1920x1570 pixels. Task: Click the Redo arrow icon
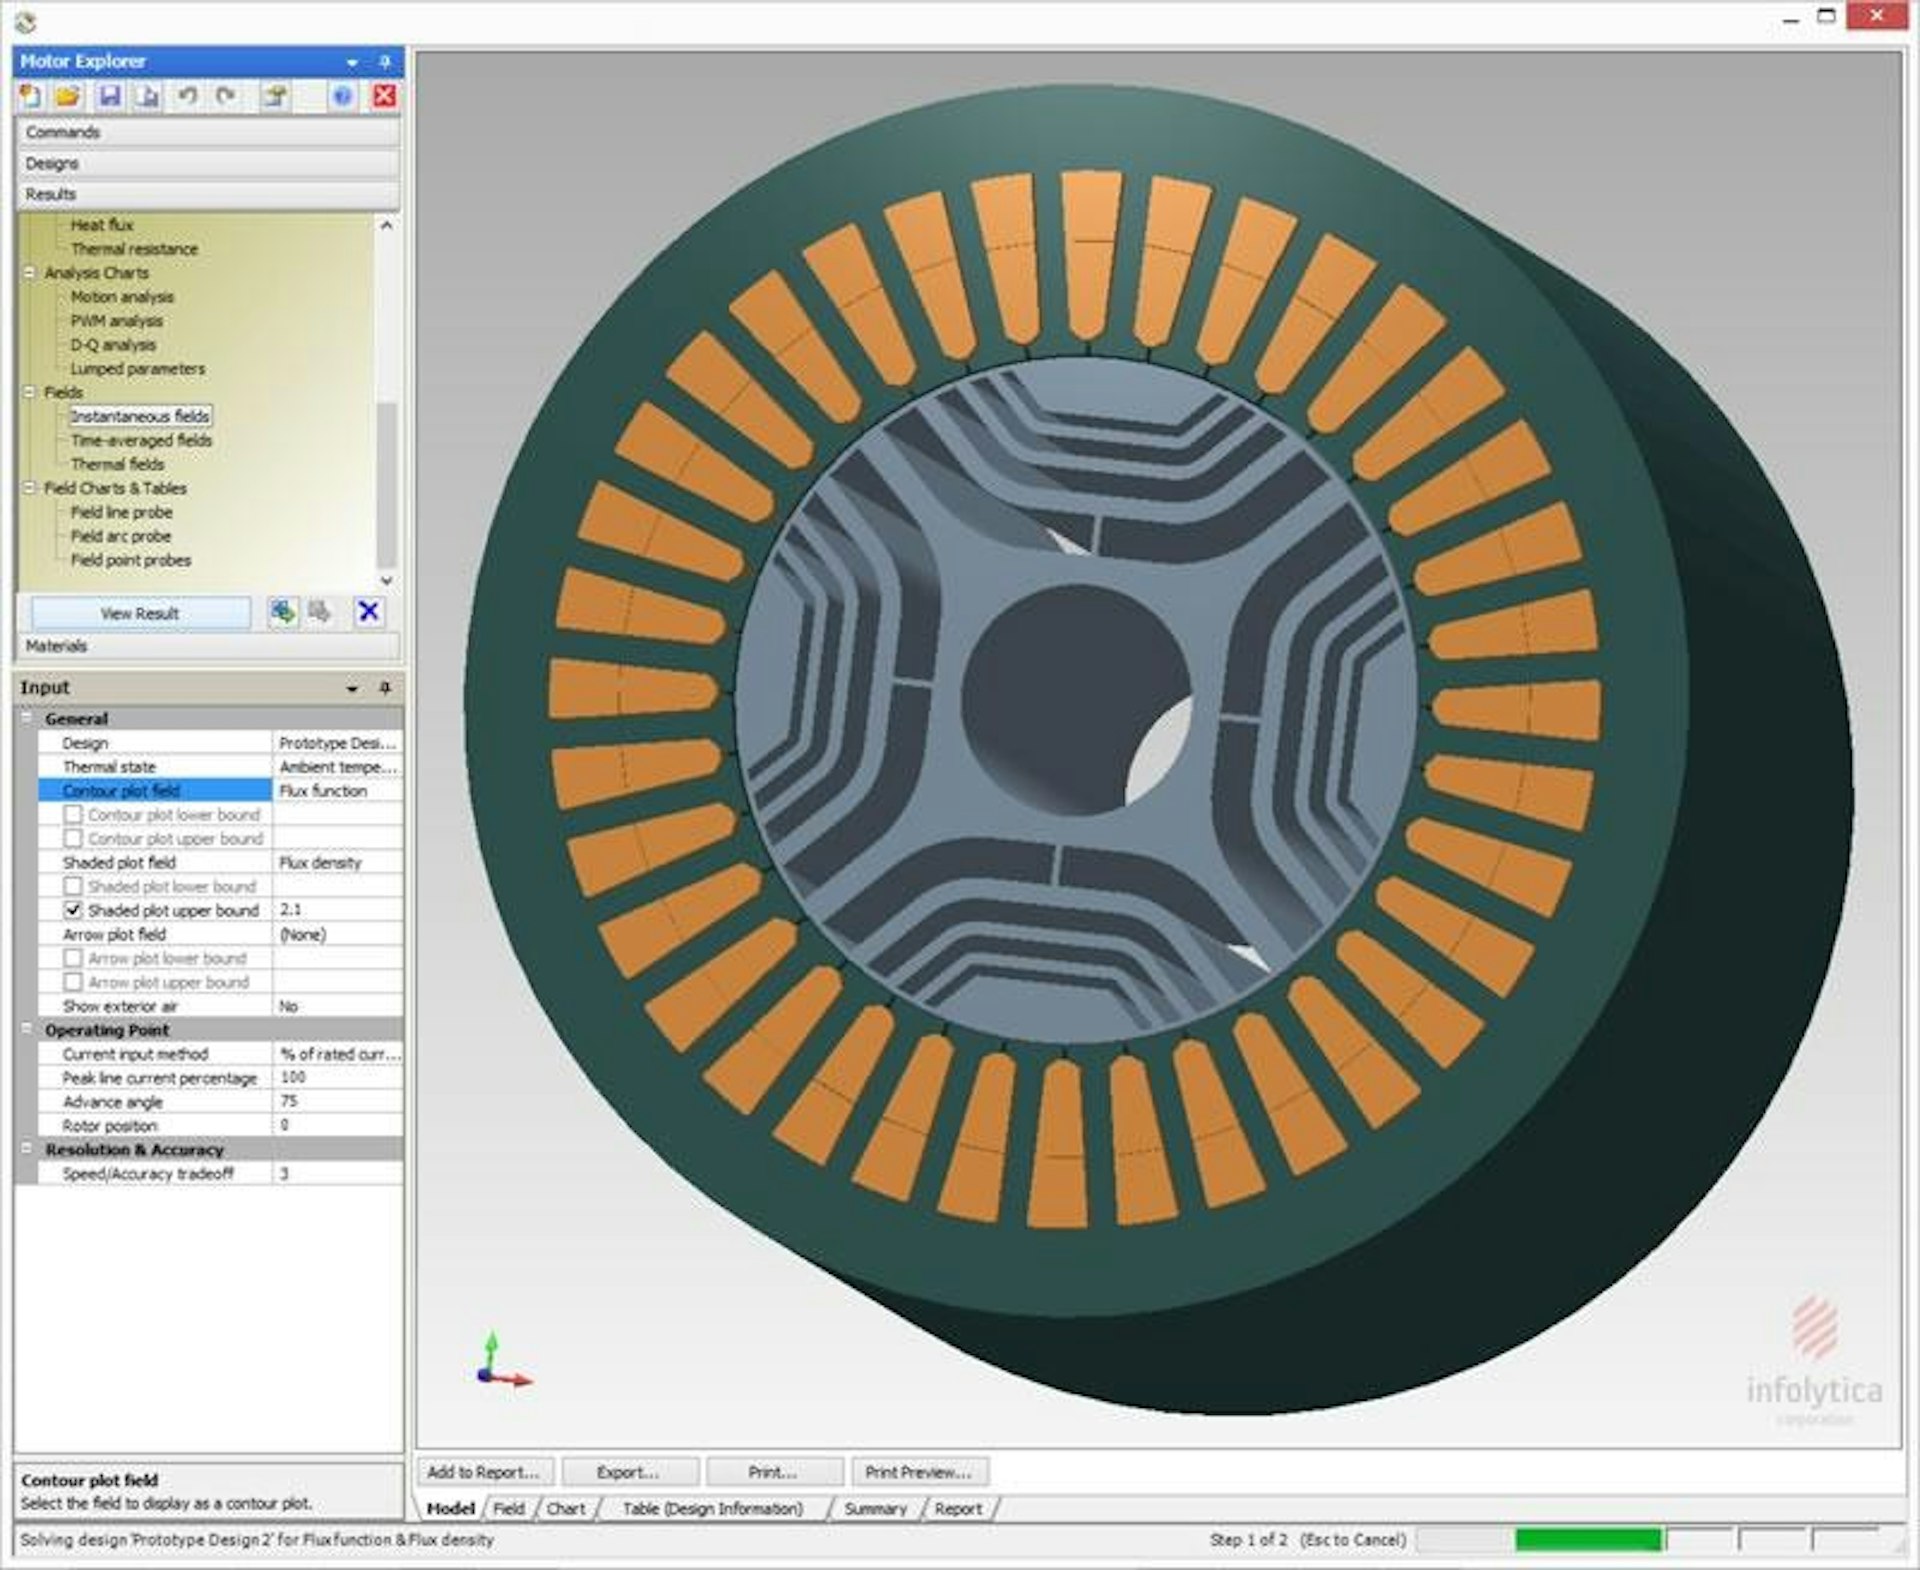click(x=227, y=96)
